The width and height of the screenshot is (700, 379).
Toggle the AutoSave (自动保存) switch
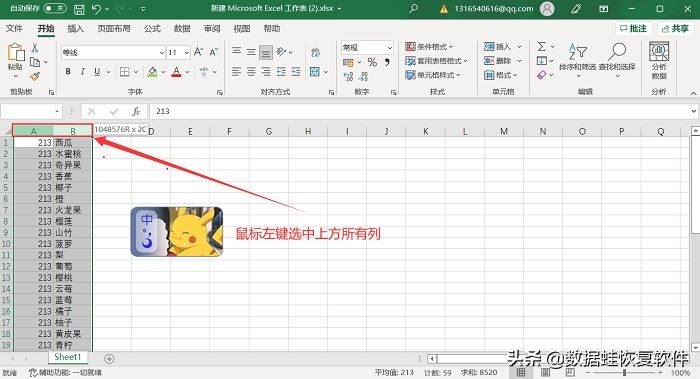[x=55, y=8]
